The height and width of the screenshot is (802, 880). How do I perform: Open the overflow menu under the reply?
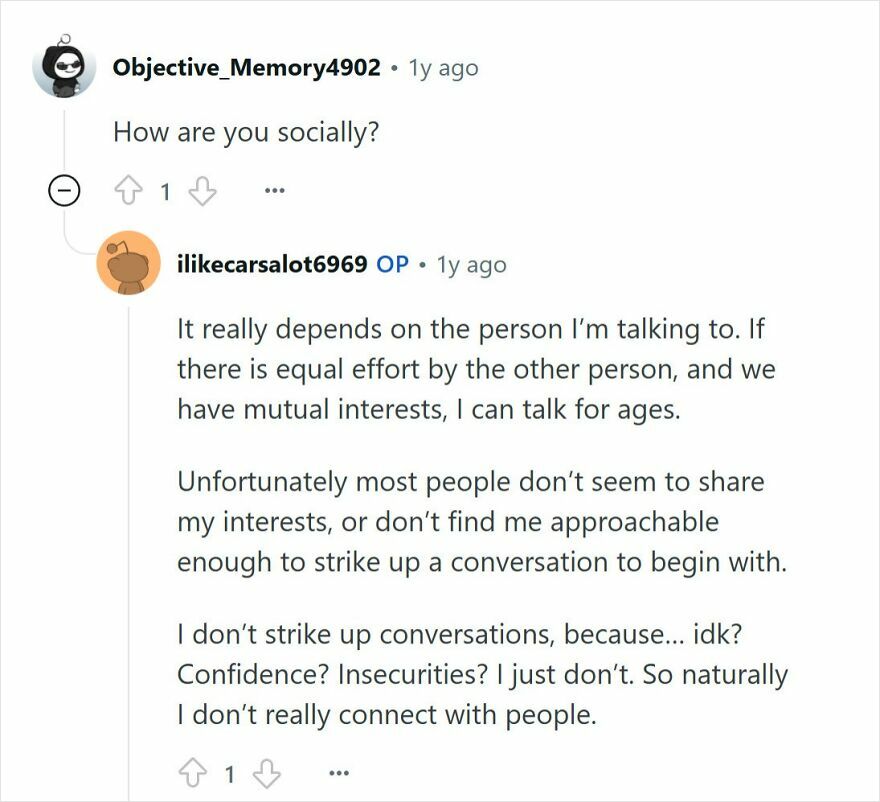(x=337, y=772)
